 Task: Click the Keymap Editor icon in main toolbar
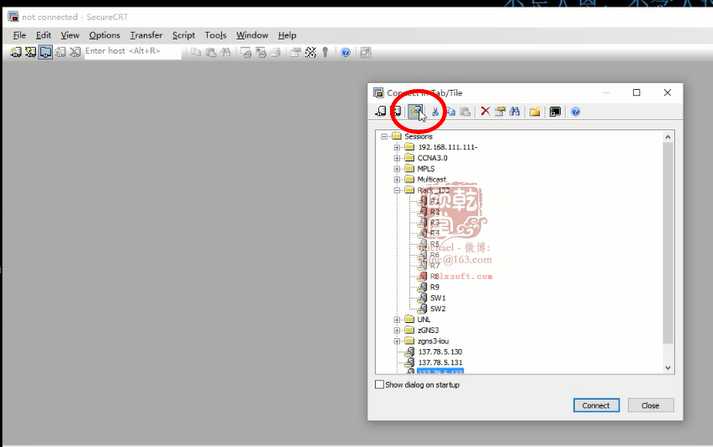coord(311,52)
